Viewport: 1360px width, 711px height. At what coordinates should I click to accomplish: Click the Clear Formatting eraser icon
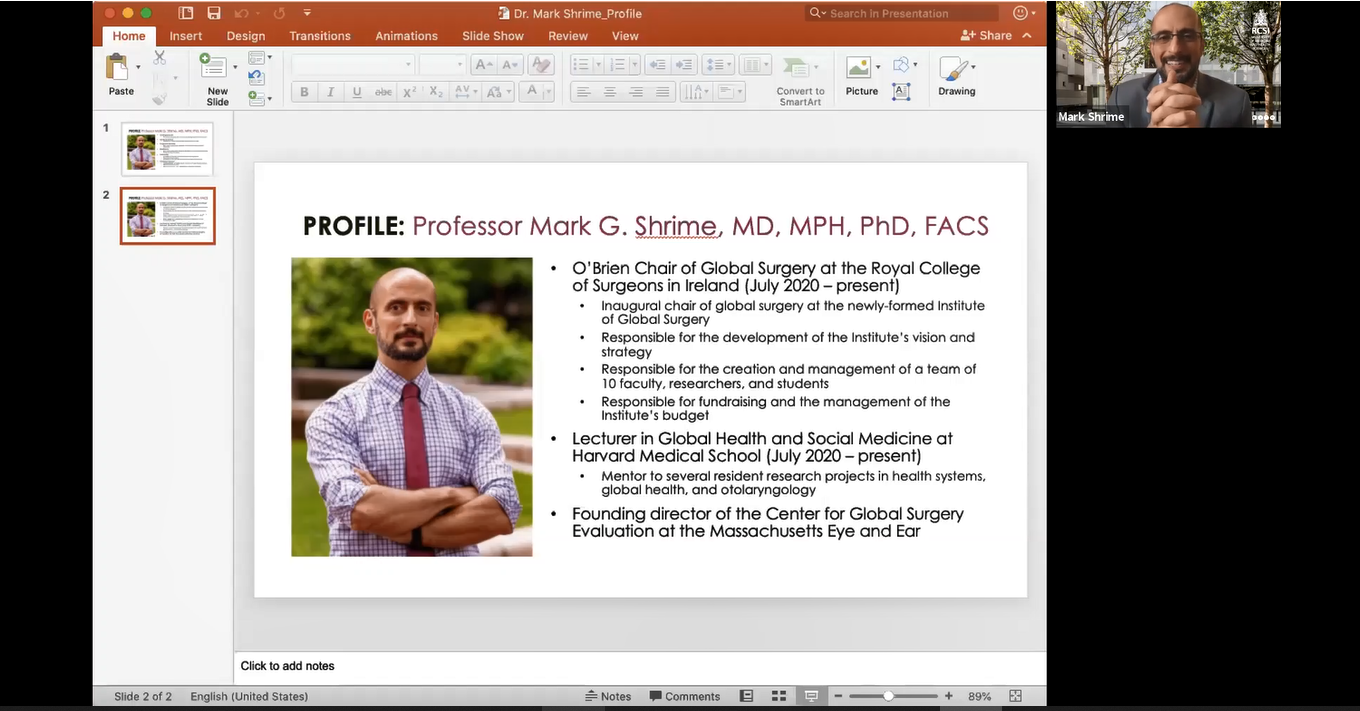pos(540,65)
